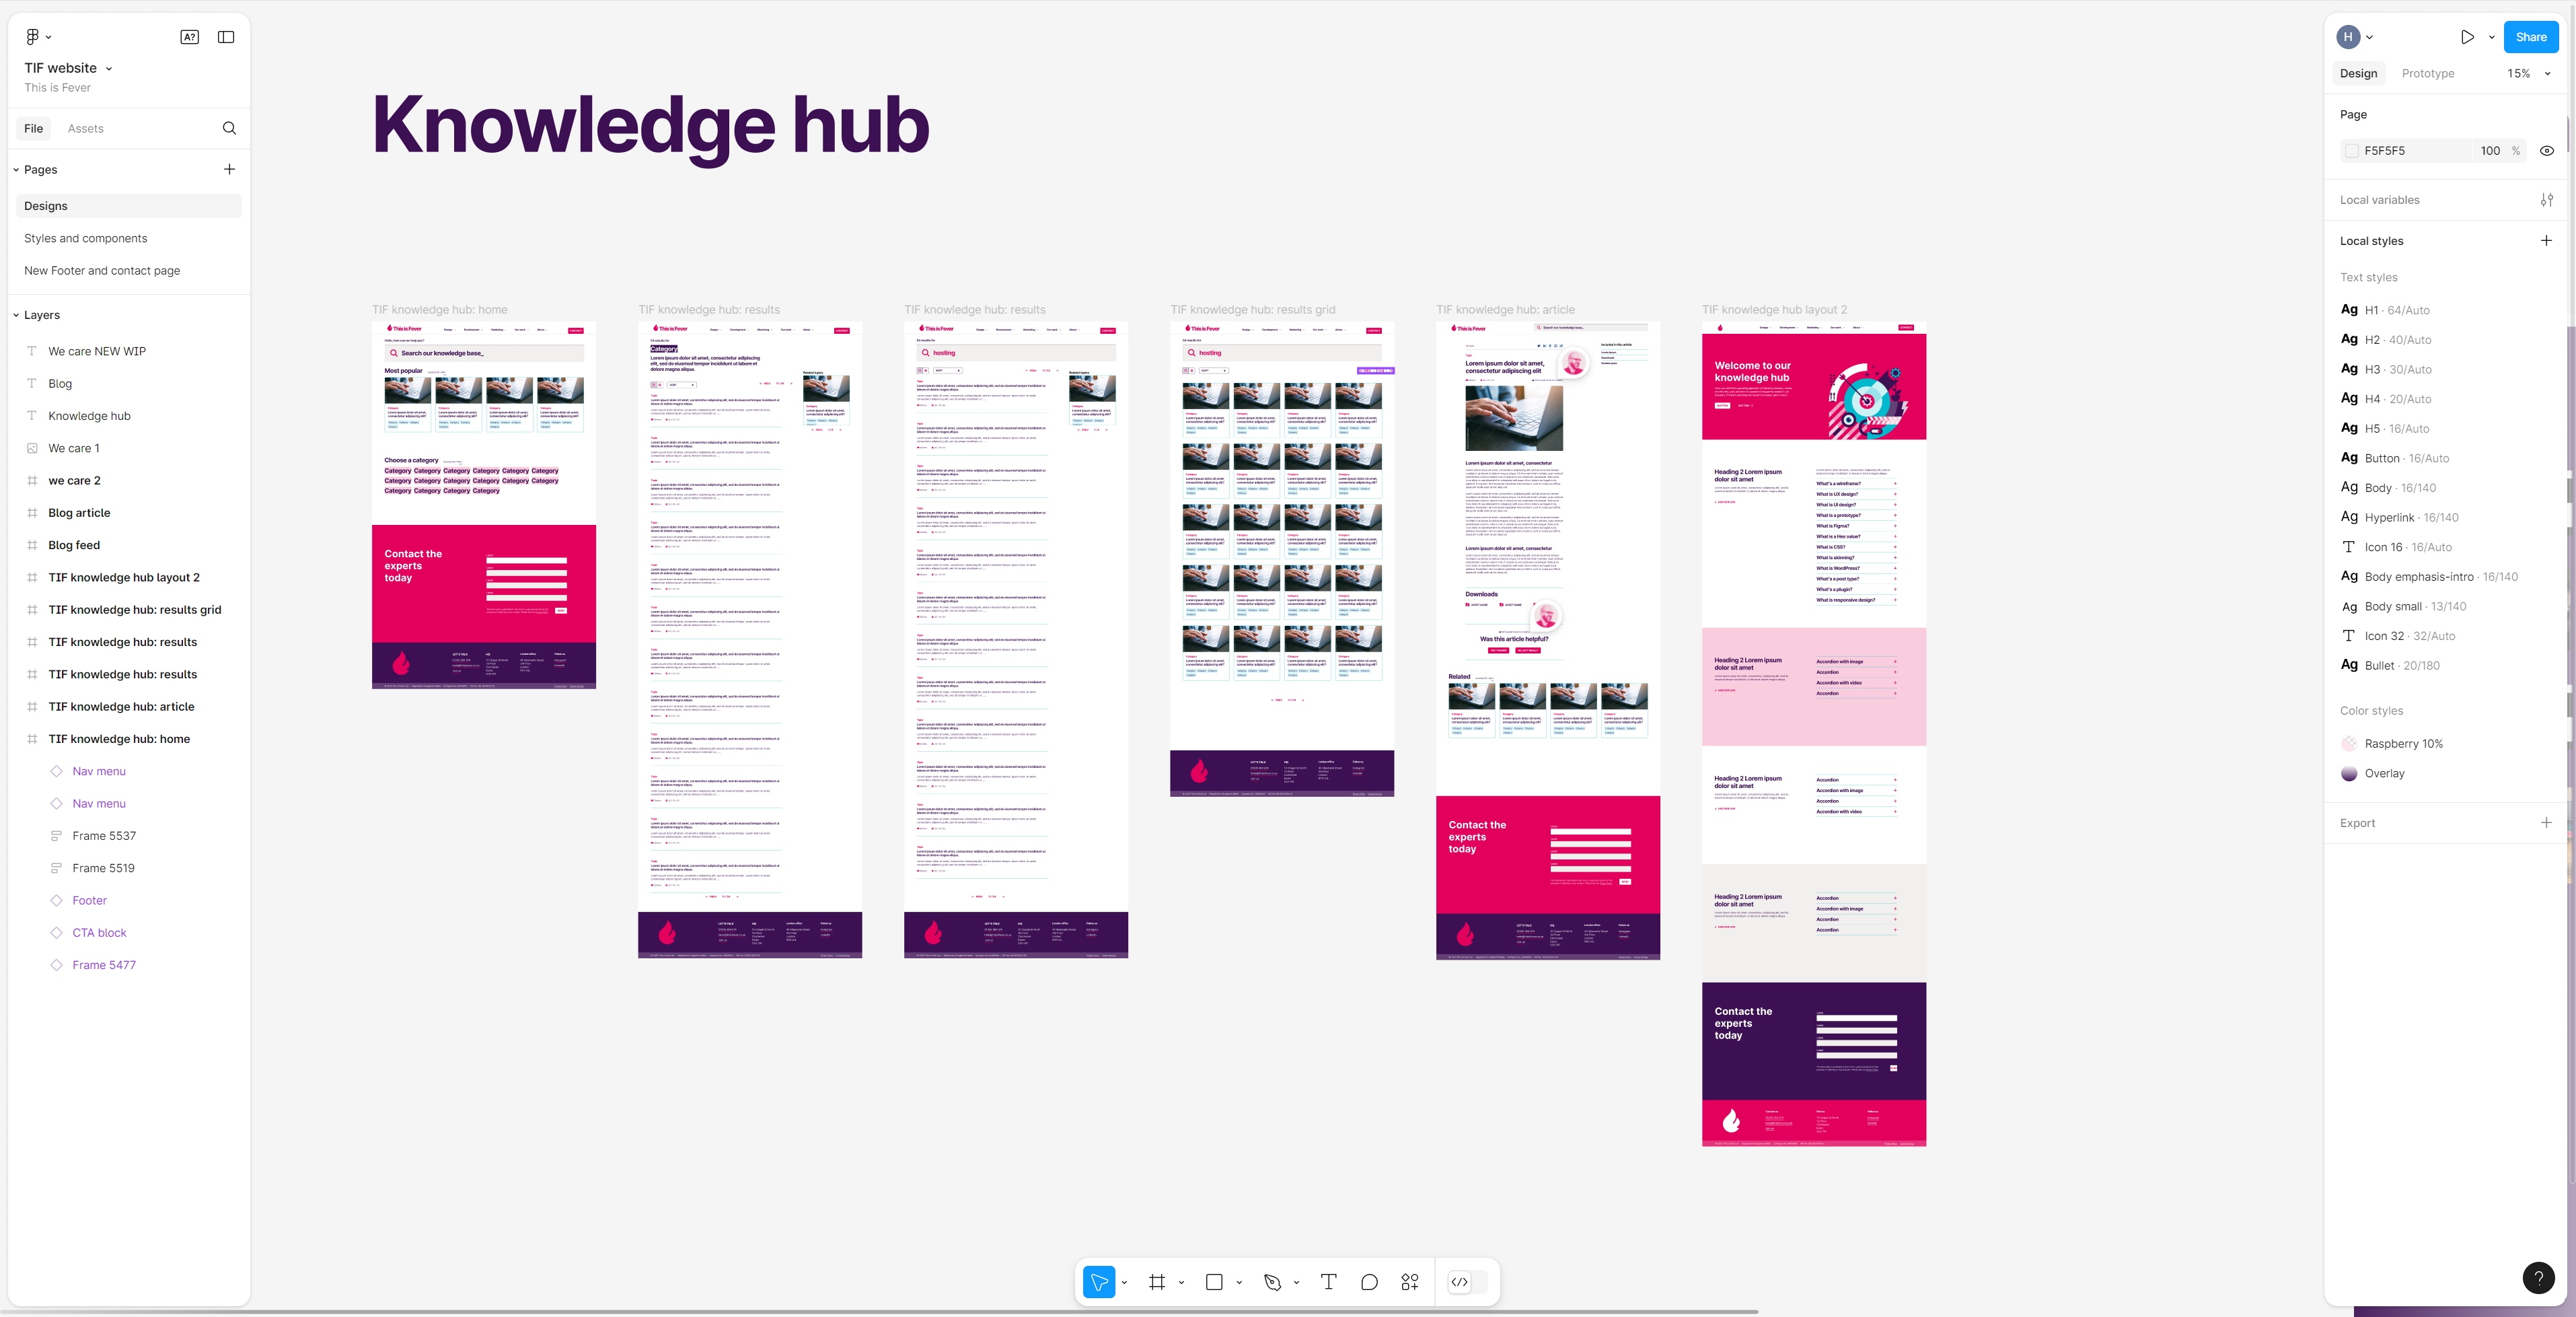
Task: Toggle Dev Mode switch
Action: [x=1467, y=1282]
